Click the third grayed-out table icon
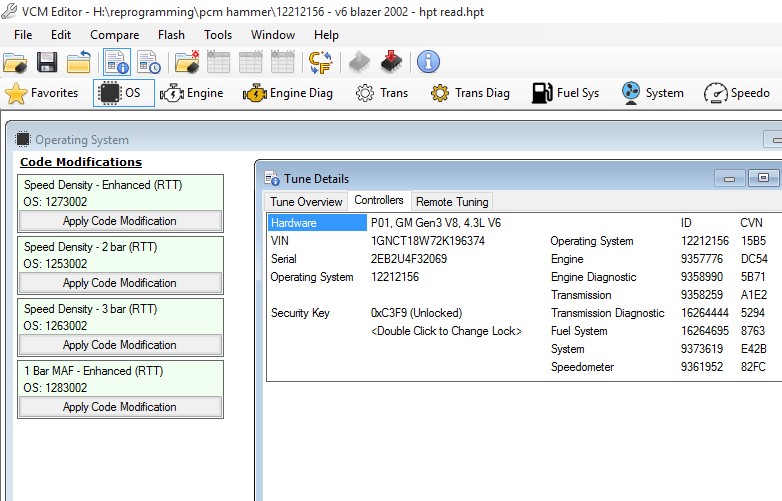 [282, 62]
